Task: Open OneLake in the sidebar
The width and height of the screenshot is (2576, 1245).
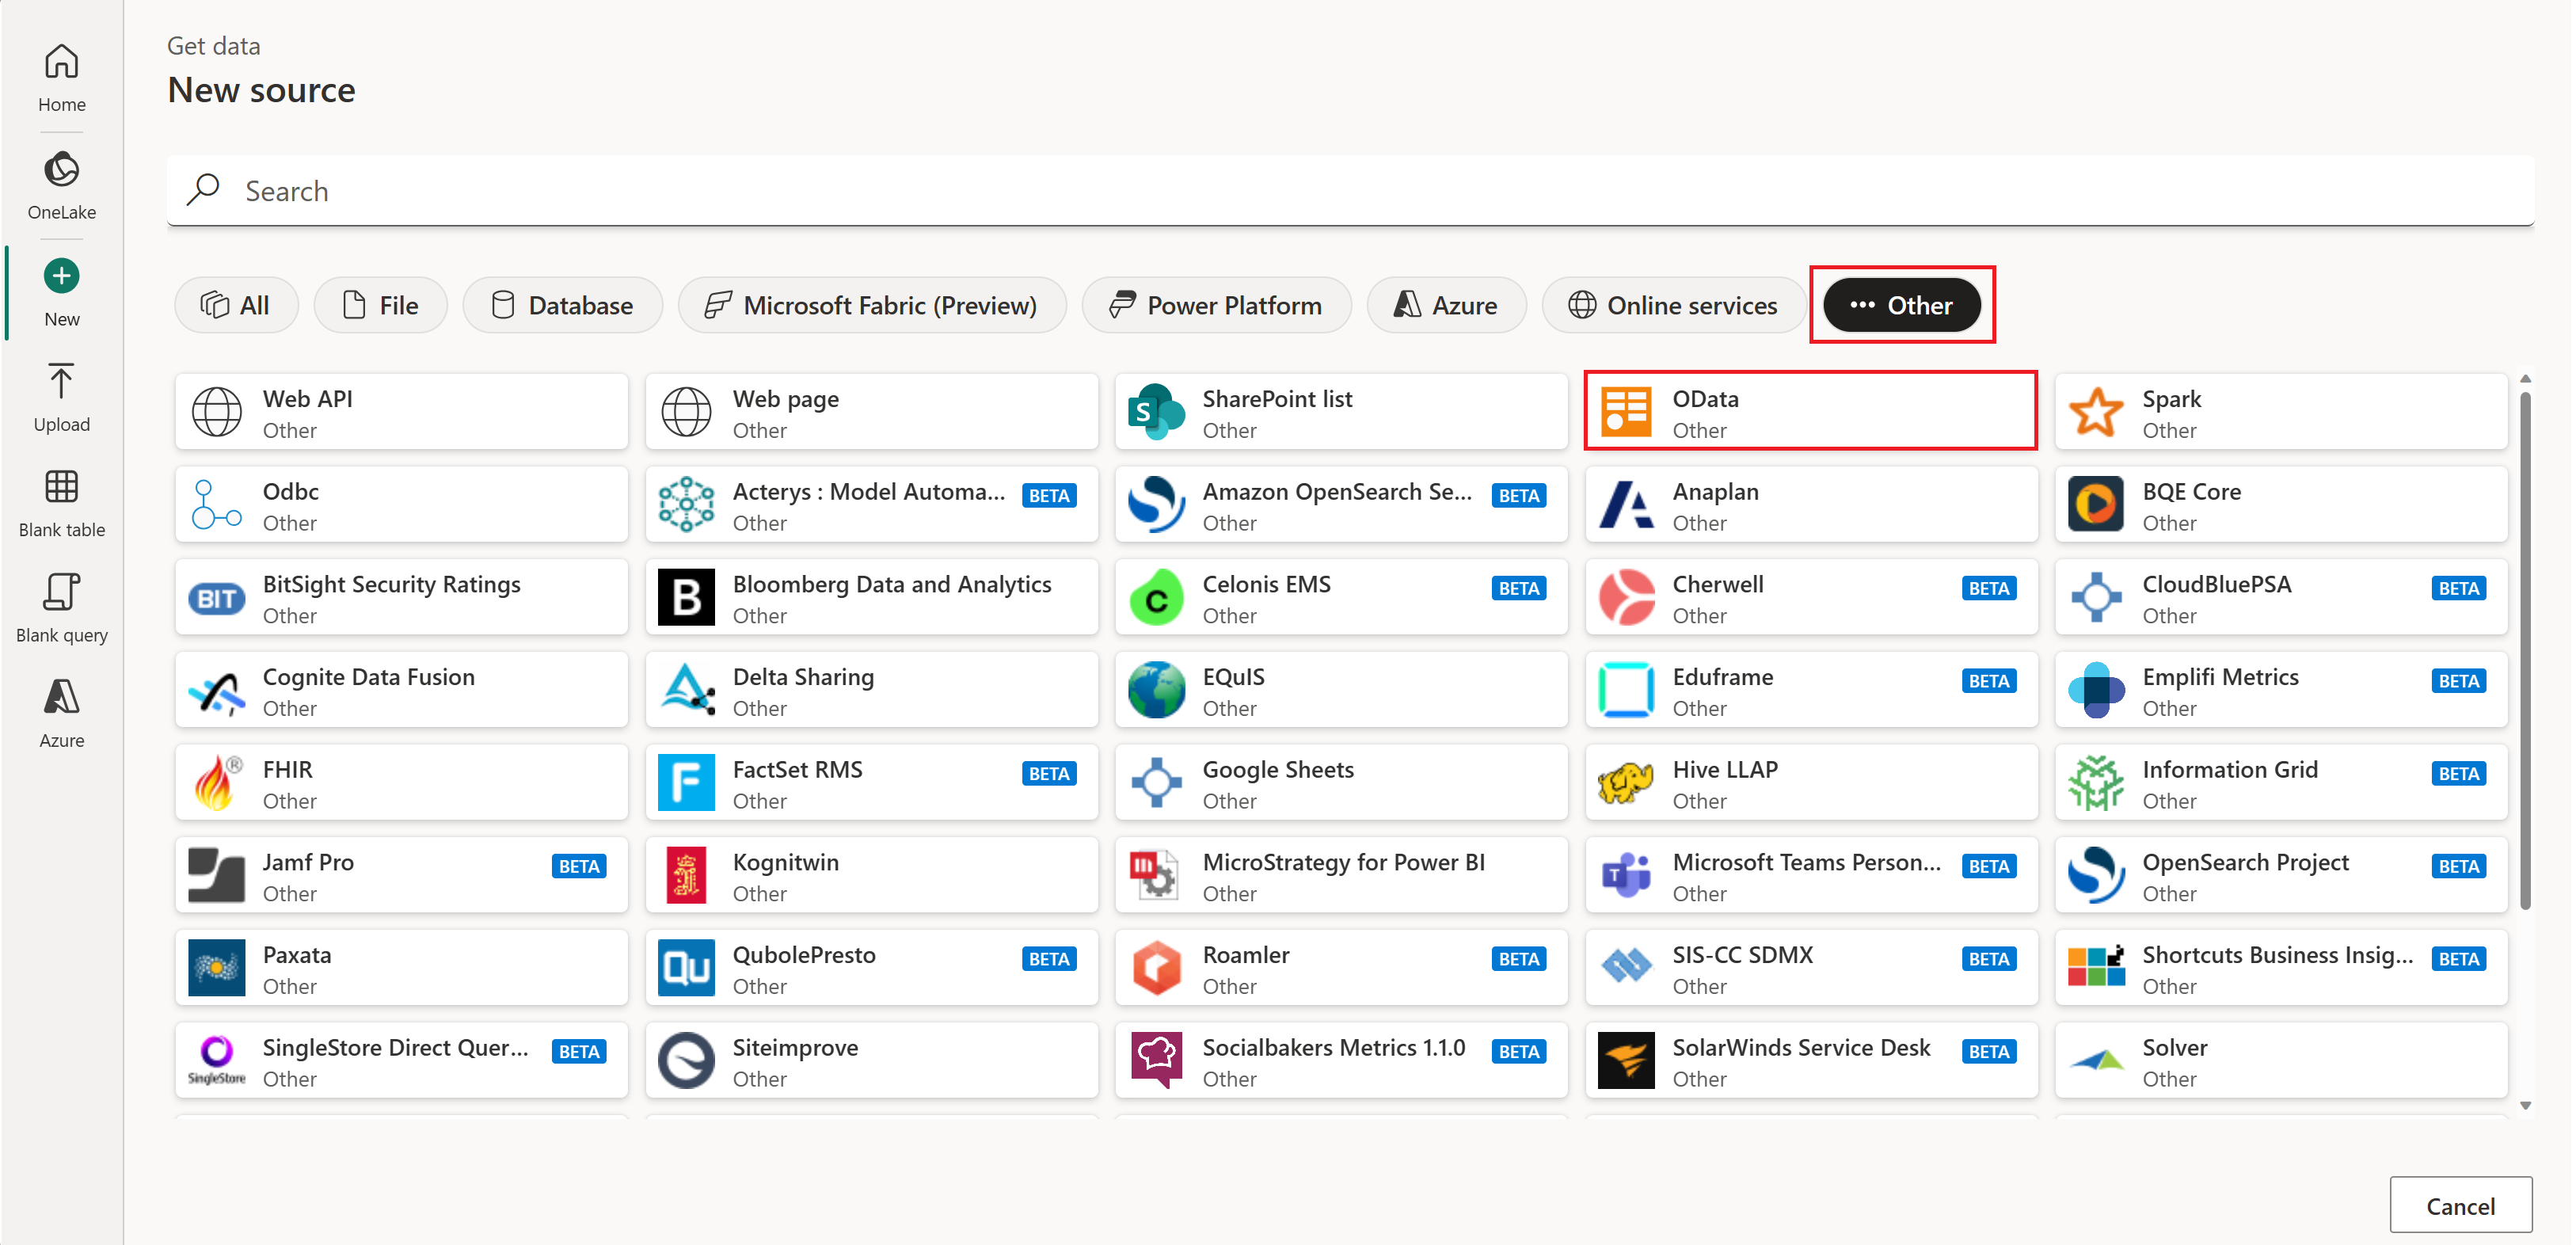Action: coord(61,170)
